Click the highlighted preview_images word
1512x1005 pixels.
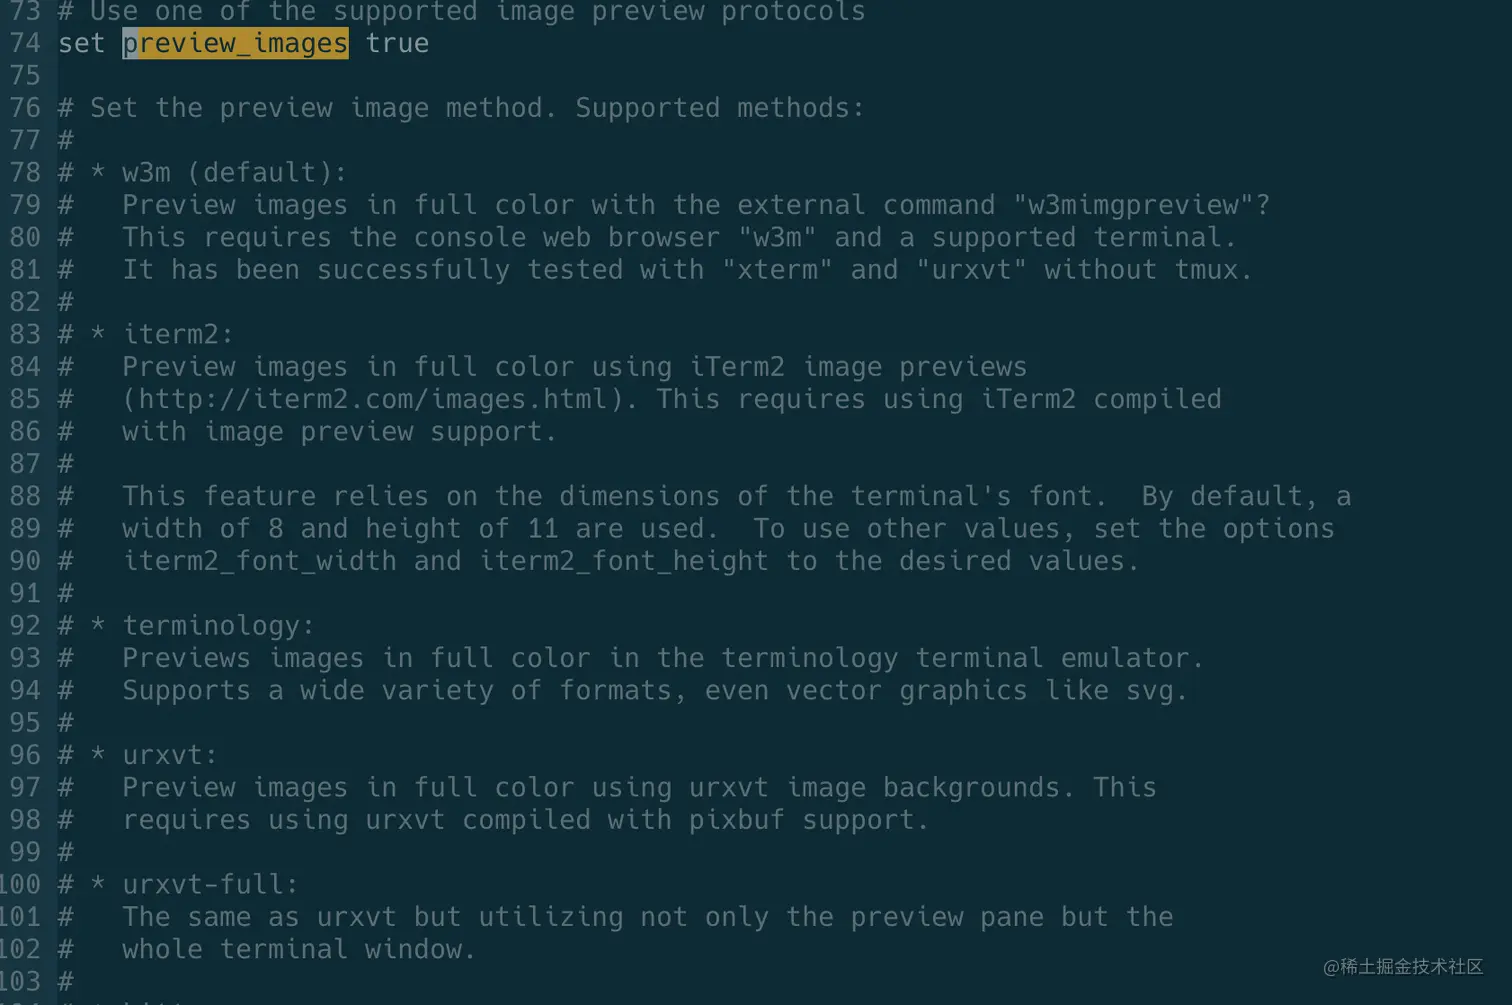point(235,43)
